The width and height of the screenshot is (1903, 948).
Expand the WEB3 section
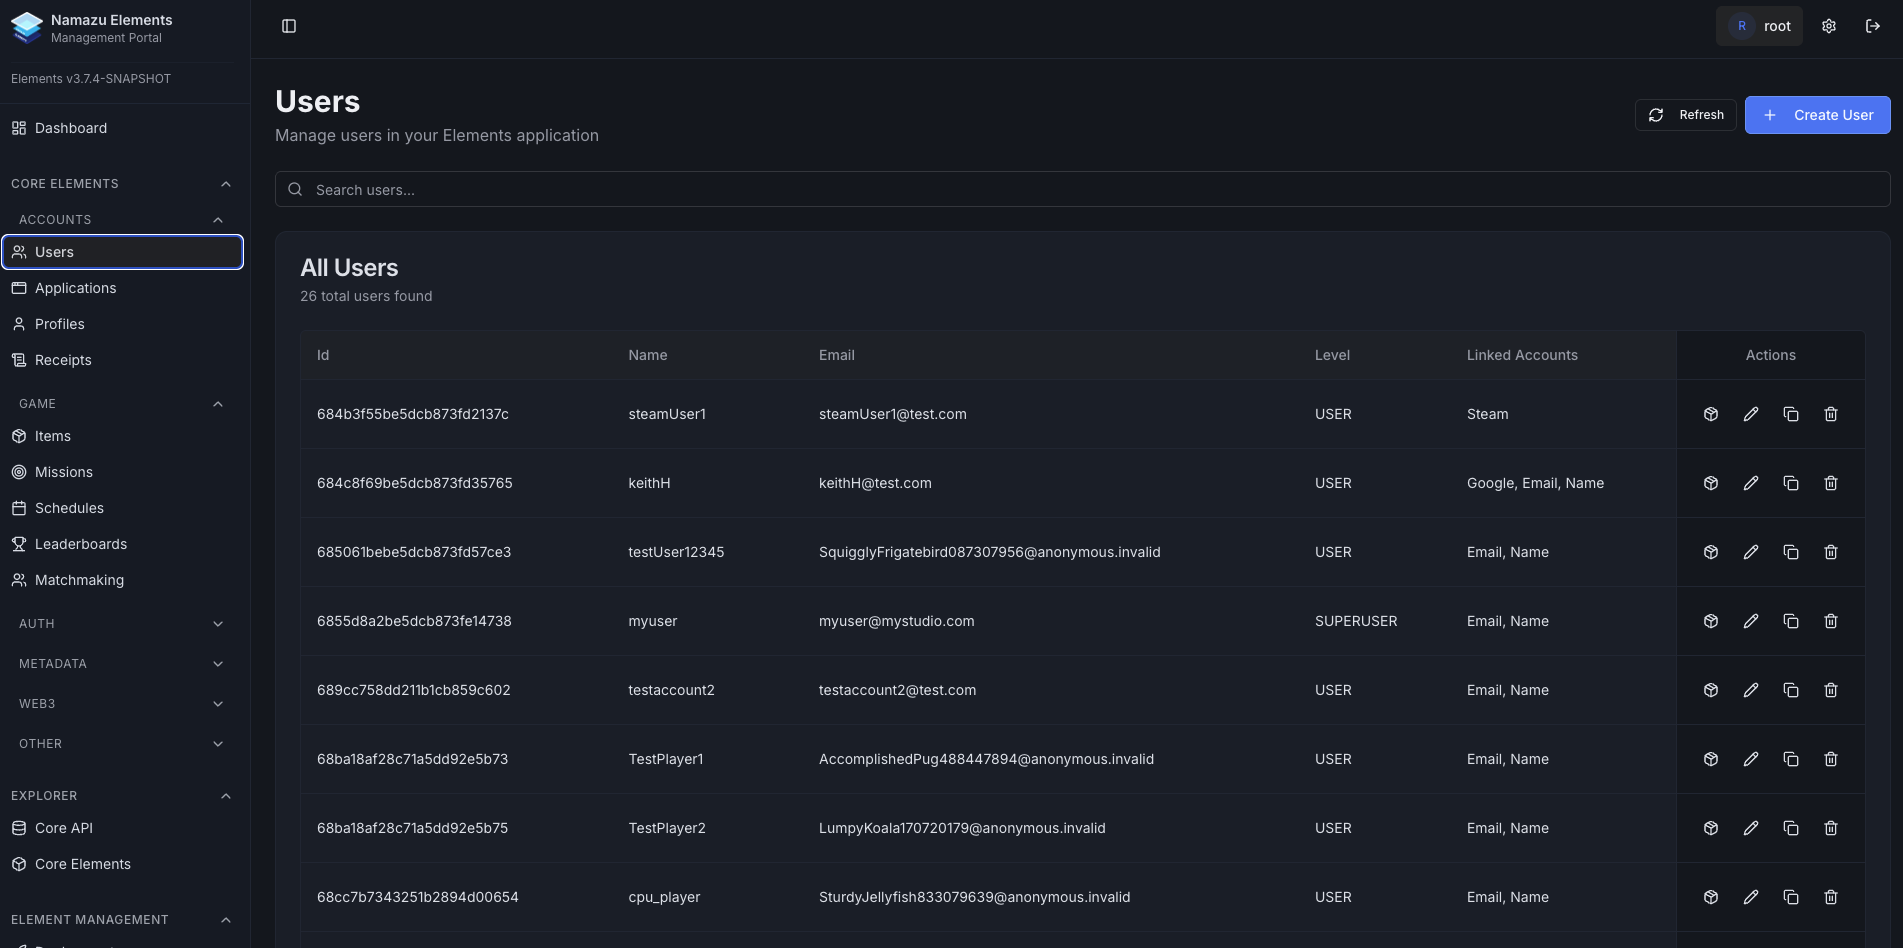pyautogui.click(x=218, y=703)
